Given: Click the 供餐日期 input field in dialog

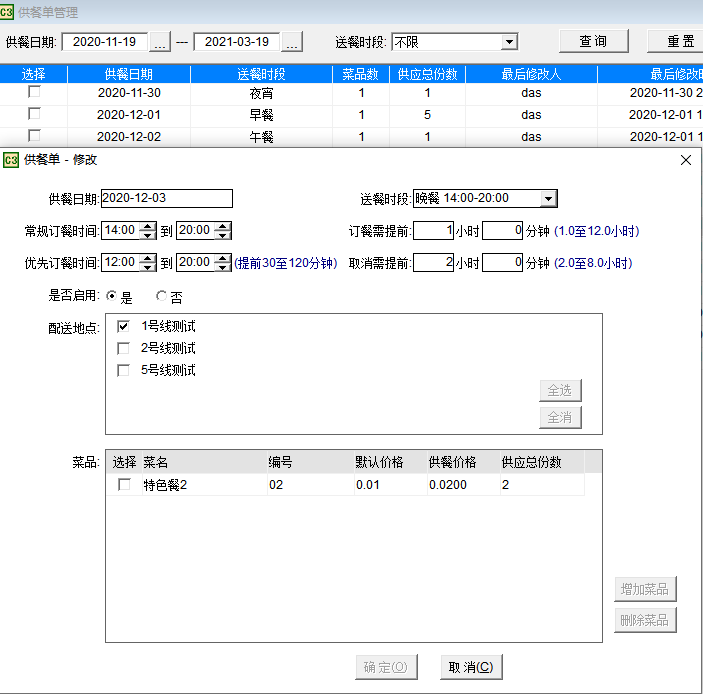Looking at the screenshot, I should click(166, 199).
